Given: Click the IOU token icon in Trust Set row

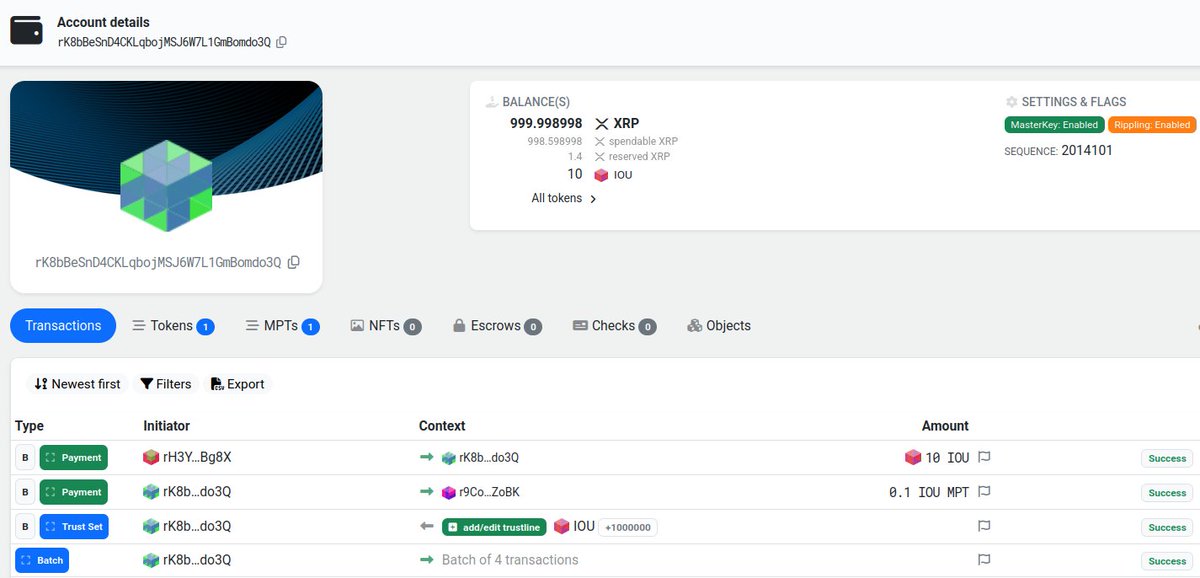Looking at the screenshot, I should (x=562, y=526).
